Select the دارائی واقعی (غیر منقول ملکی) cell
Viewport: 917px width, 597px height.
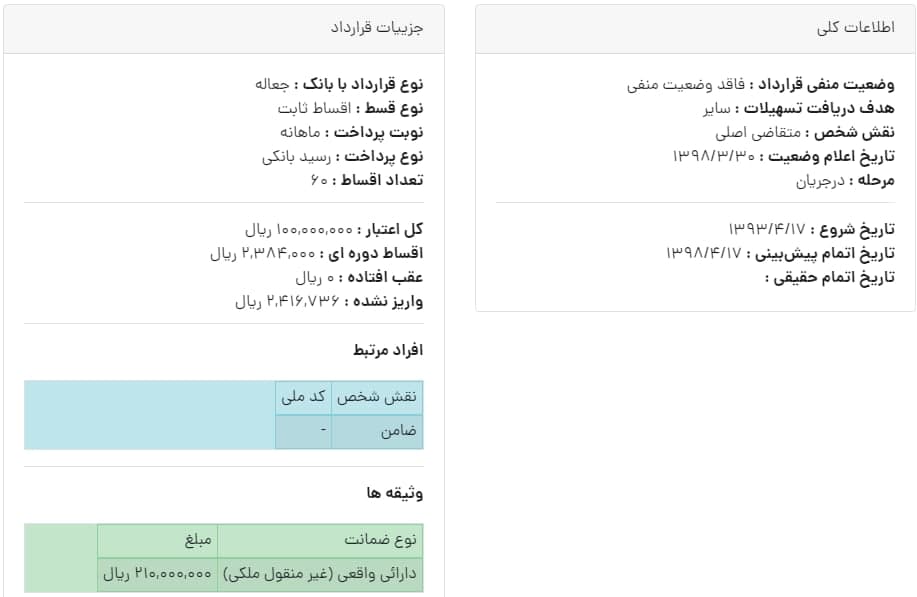[x=320, y=574]
